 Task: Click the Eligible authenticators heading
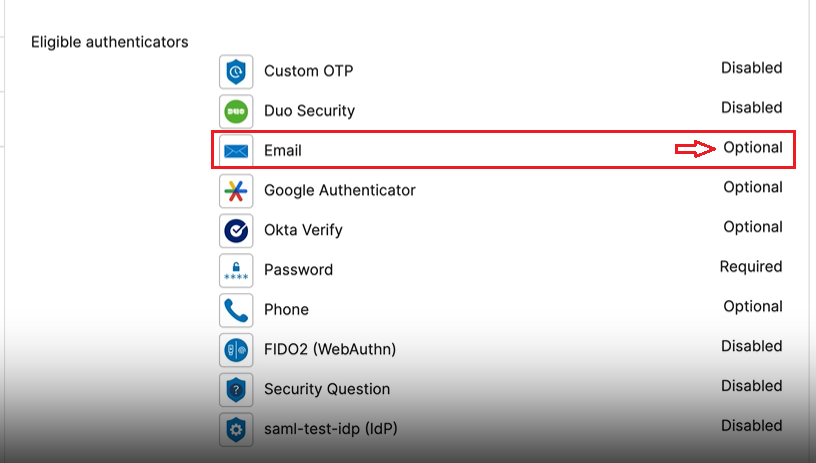[x=110, y=42]
